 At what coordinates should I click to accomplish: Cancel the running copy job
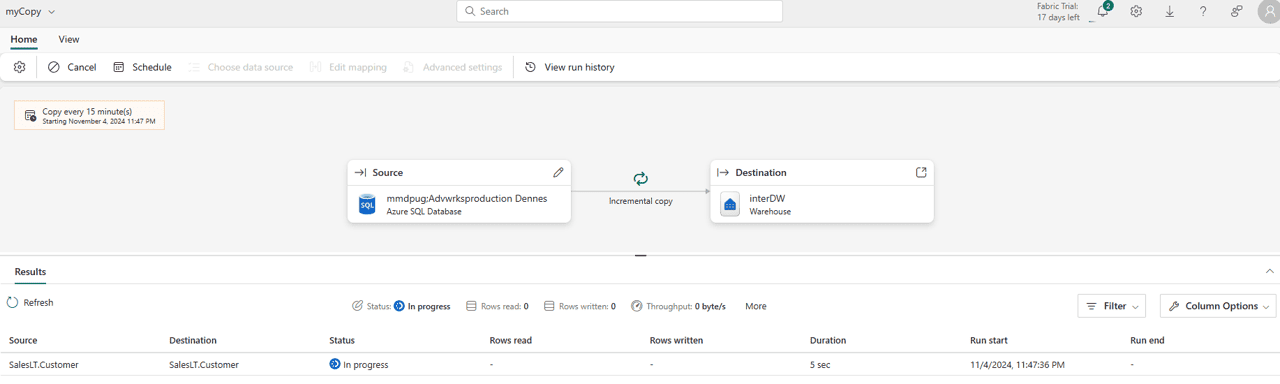point(72,67)
